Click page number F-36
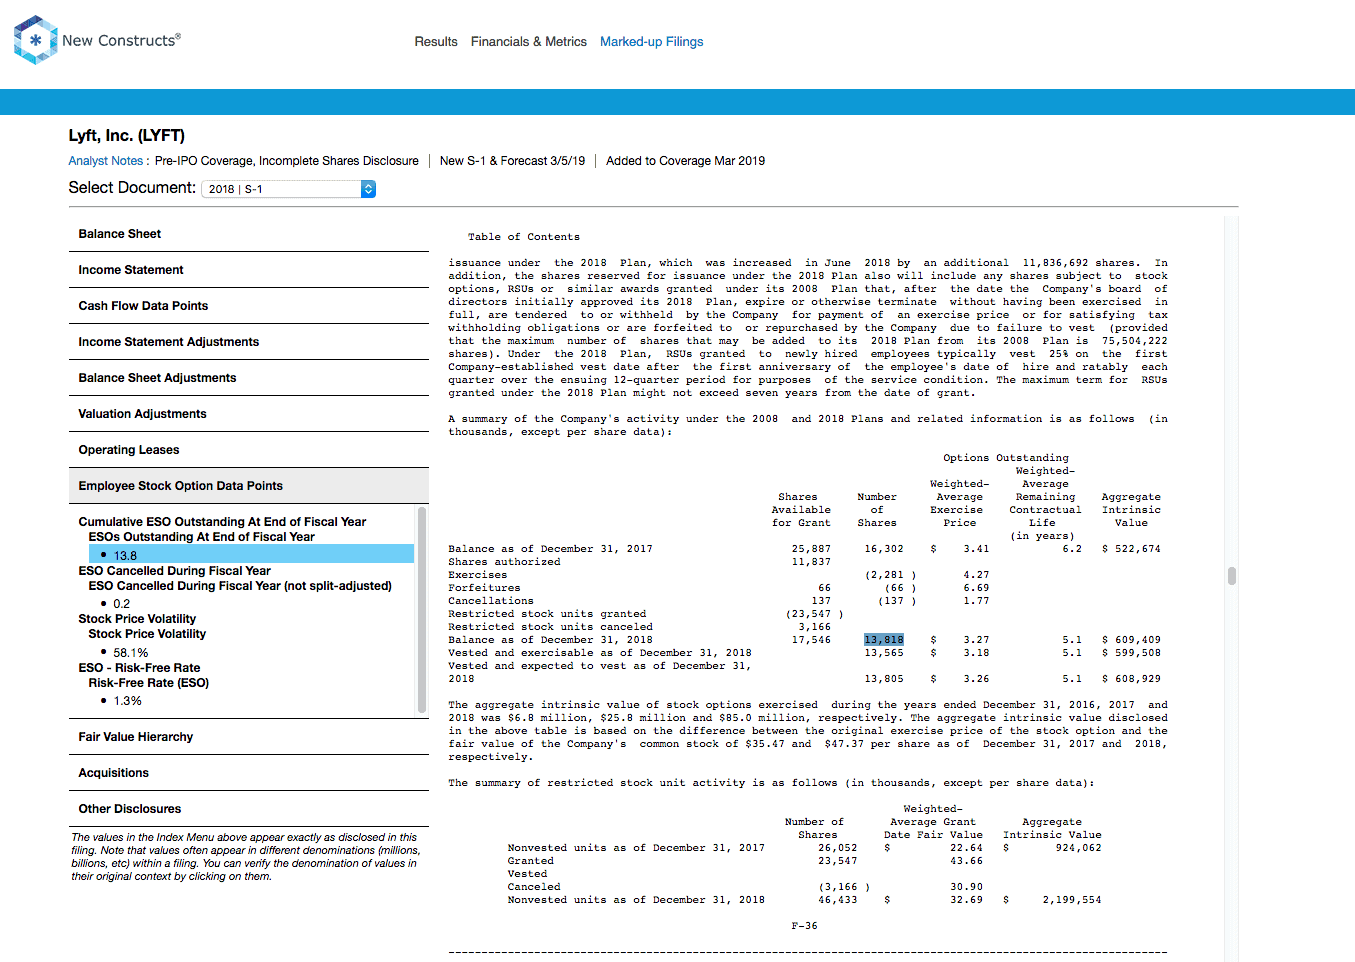 [804, 926]
